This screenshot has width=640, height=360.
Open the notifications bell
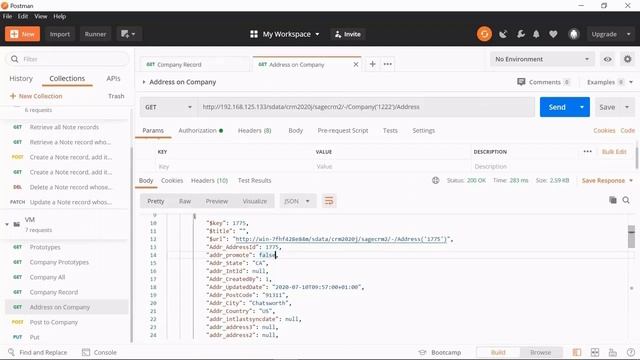536,34
